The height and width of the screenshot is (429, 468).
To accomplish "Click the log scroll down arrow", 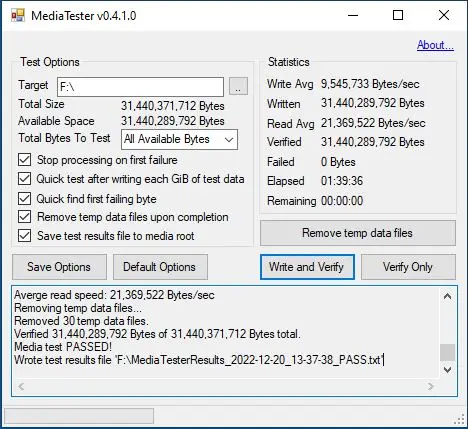I will (x=447, y=369).
